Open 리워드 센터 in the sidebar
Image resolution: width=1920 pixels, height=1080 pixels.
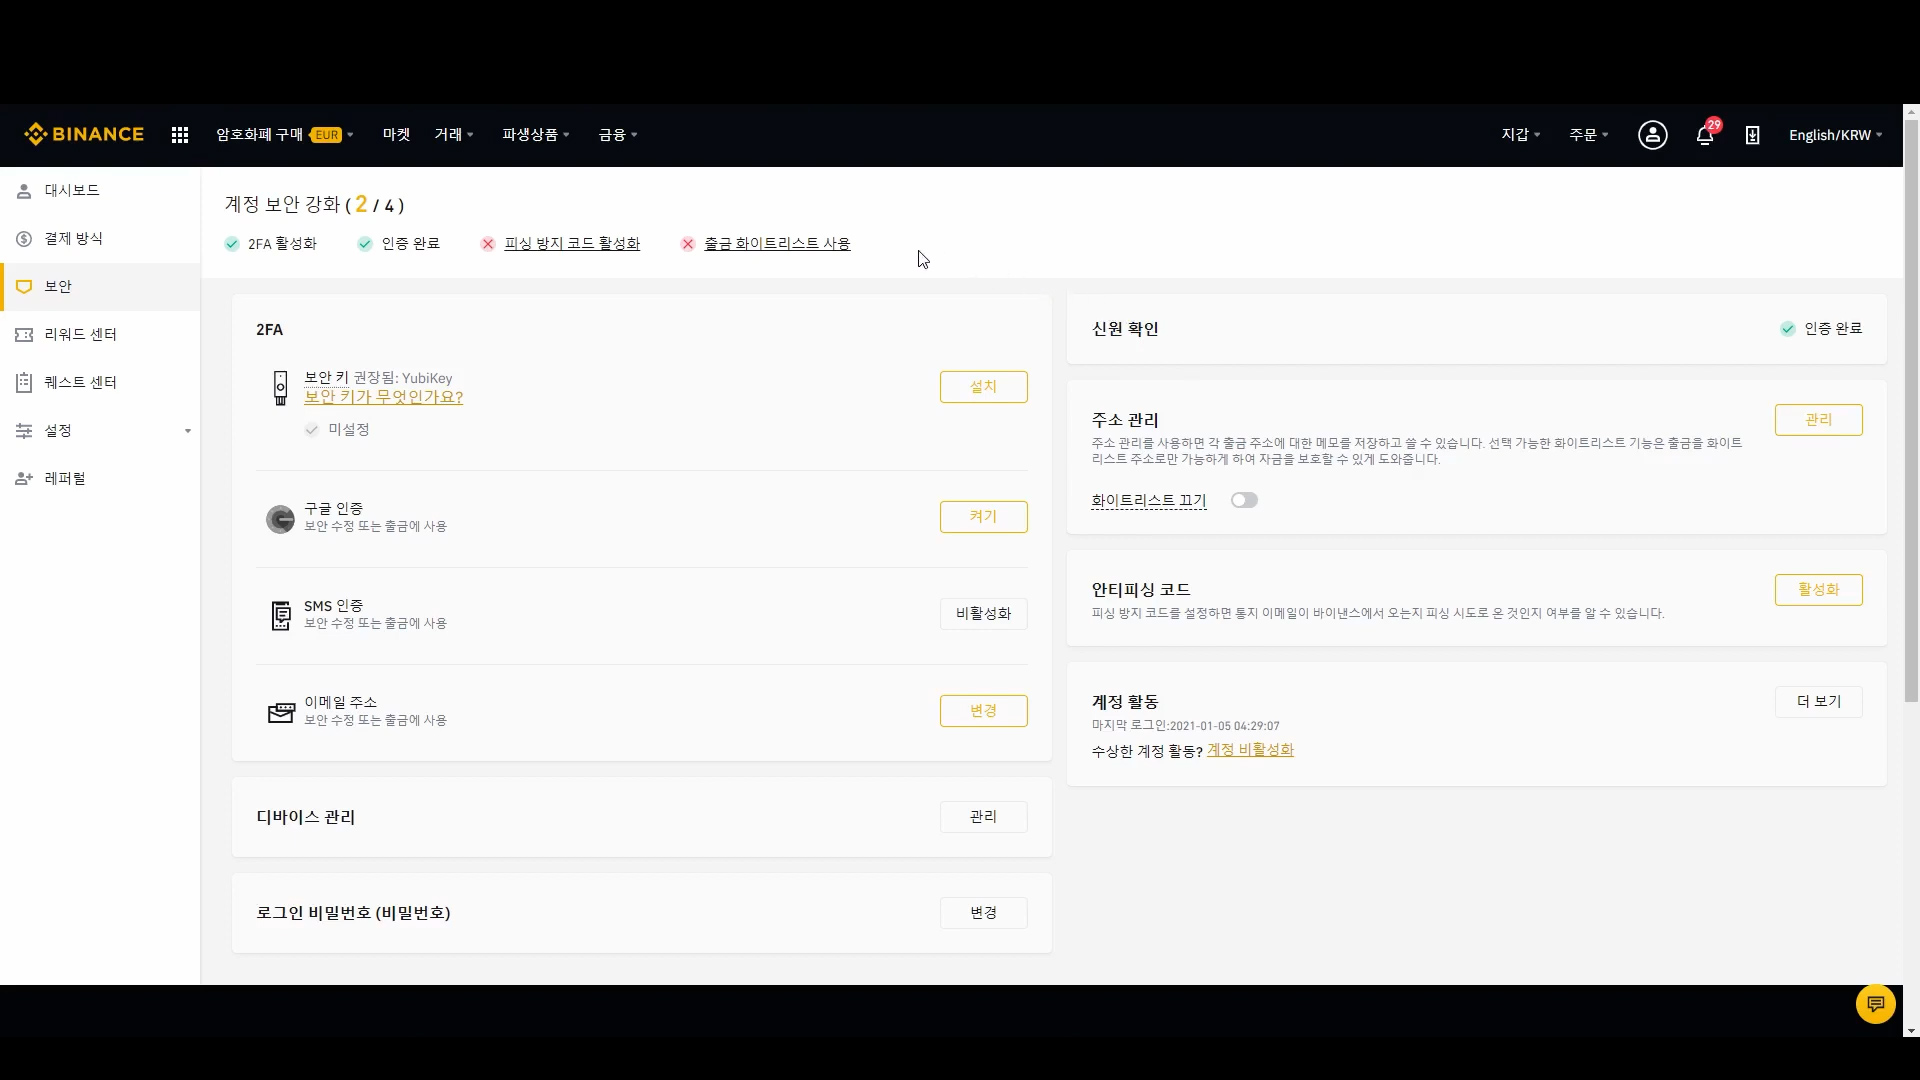80,334
